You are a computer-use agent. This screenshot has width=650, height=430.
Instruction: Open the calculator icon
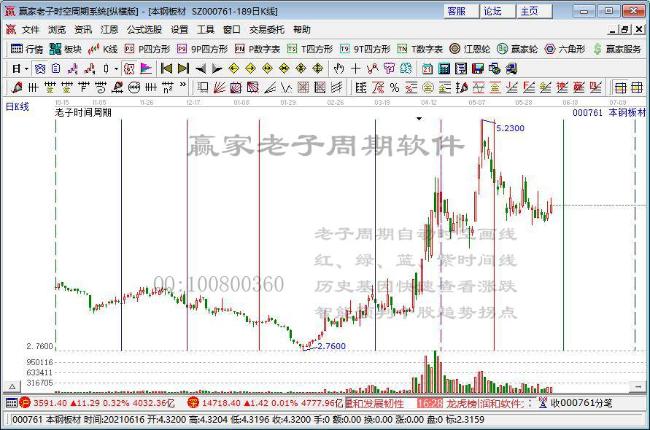(x=444, y=68)
